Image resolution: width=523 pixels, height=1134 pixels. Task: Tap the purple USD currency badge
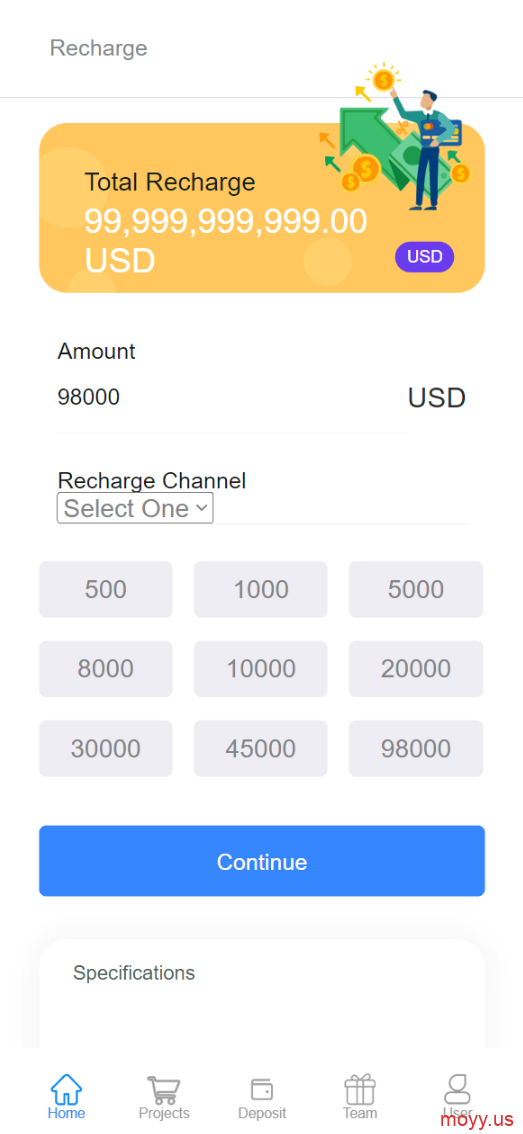click(425, 257)
